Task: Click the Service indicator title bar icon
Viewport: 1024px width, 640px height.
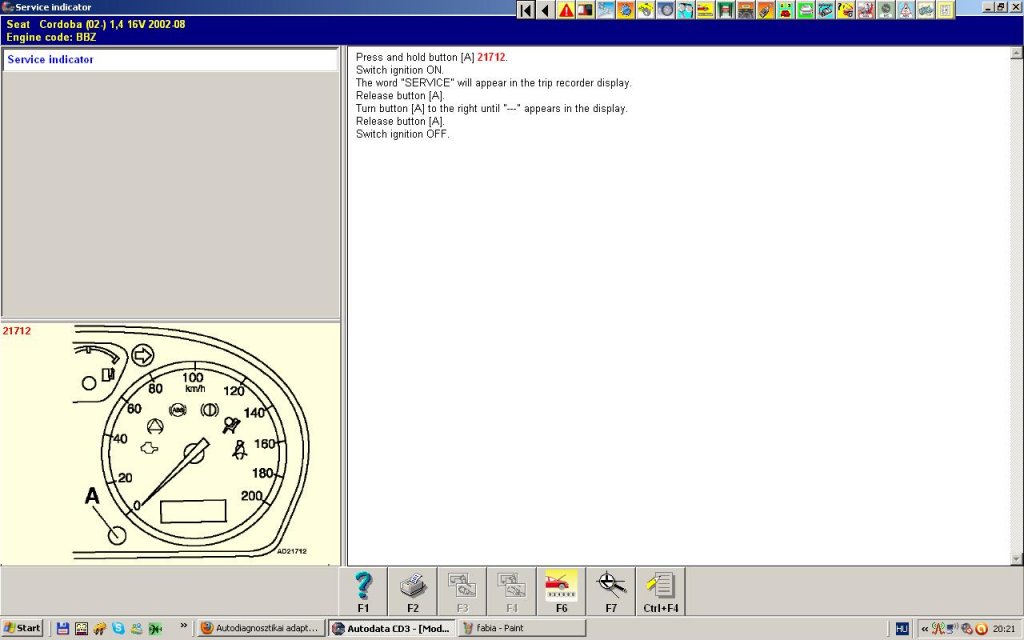Action: point(8,7)
